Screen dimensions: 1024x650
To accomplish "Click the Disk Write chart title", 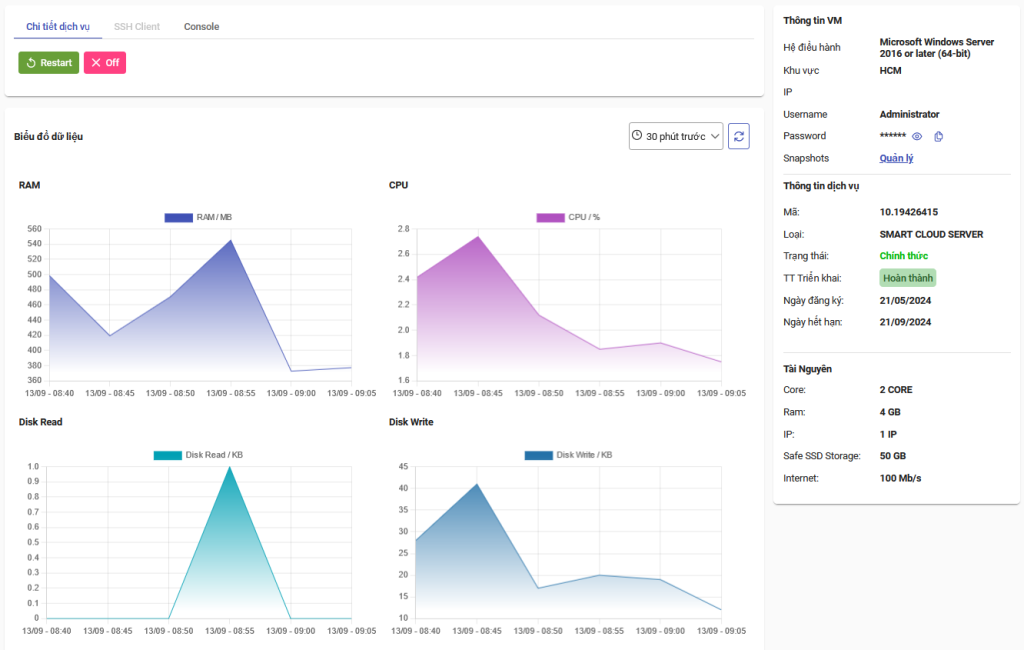I will [x=411, y=422].
